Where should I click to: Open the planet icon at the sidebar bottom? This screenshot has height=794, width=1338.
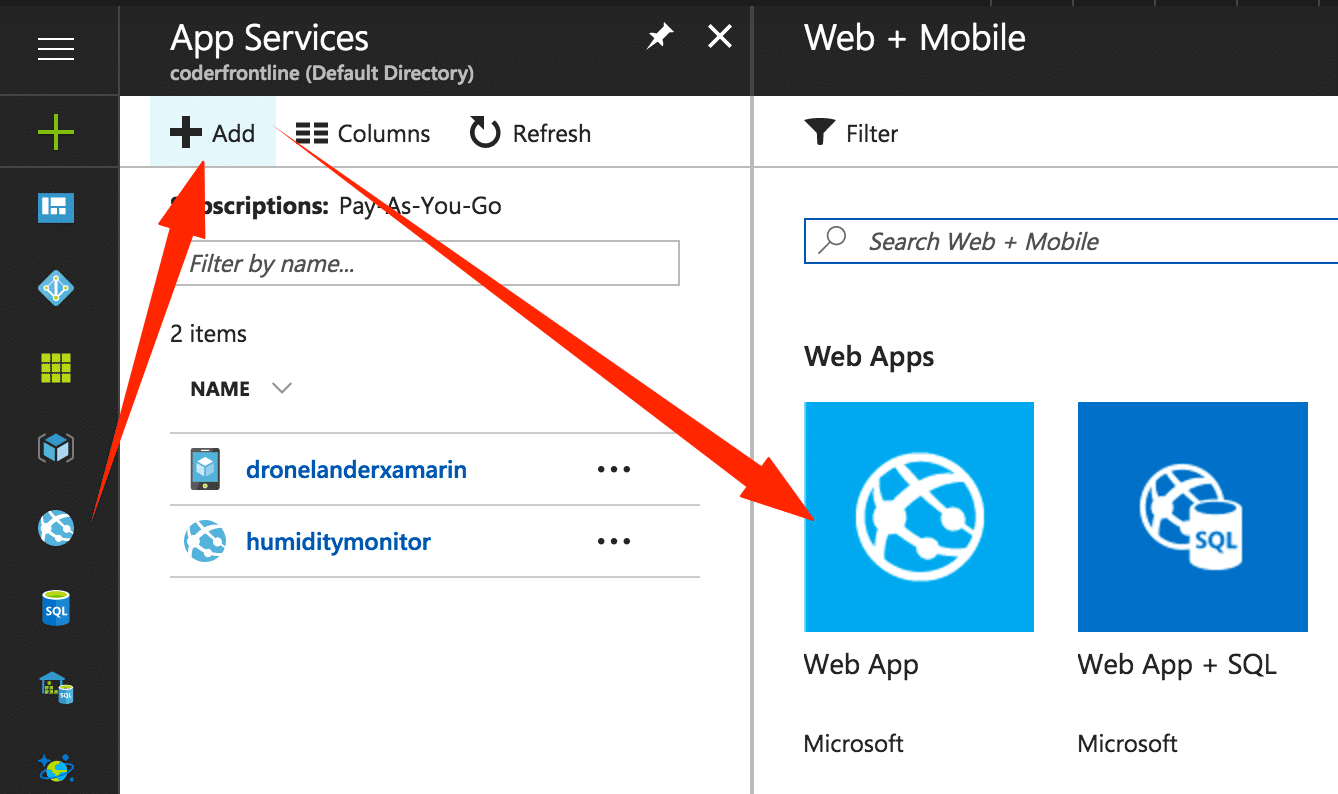(x=56, y=767)
